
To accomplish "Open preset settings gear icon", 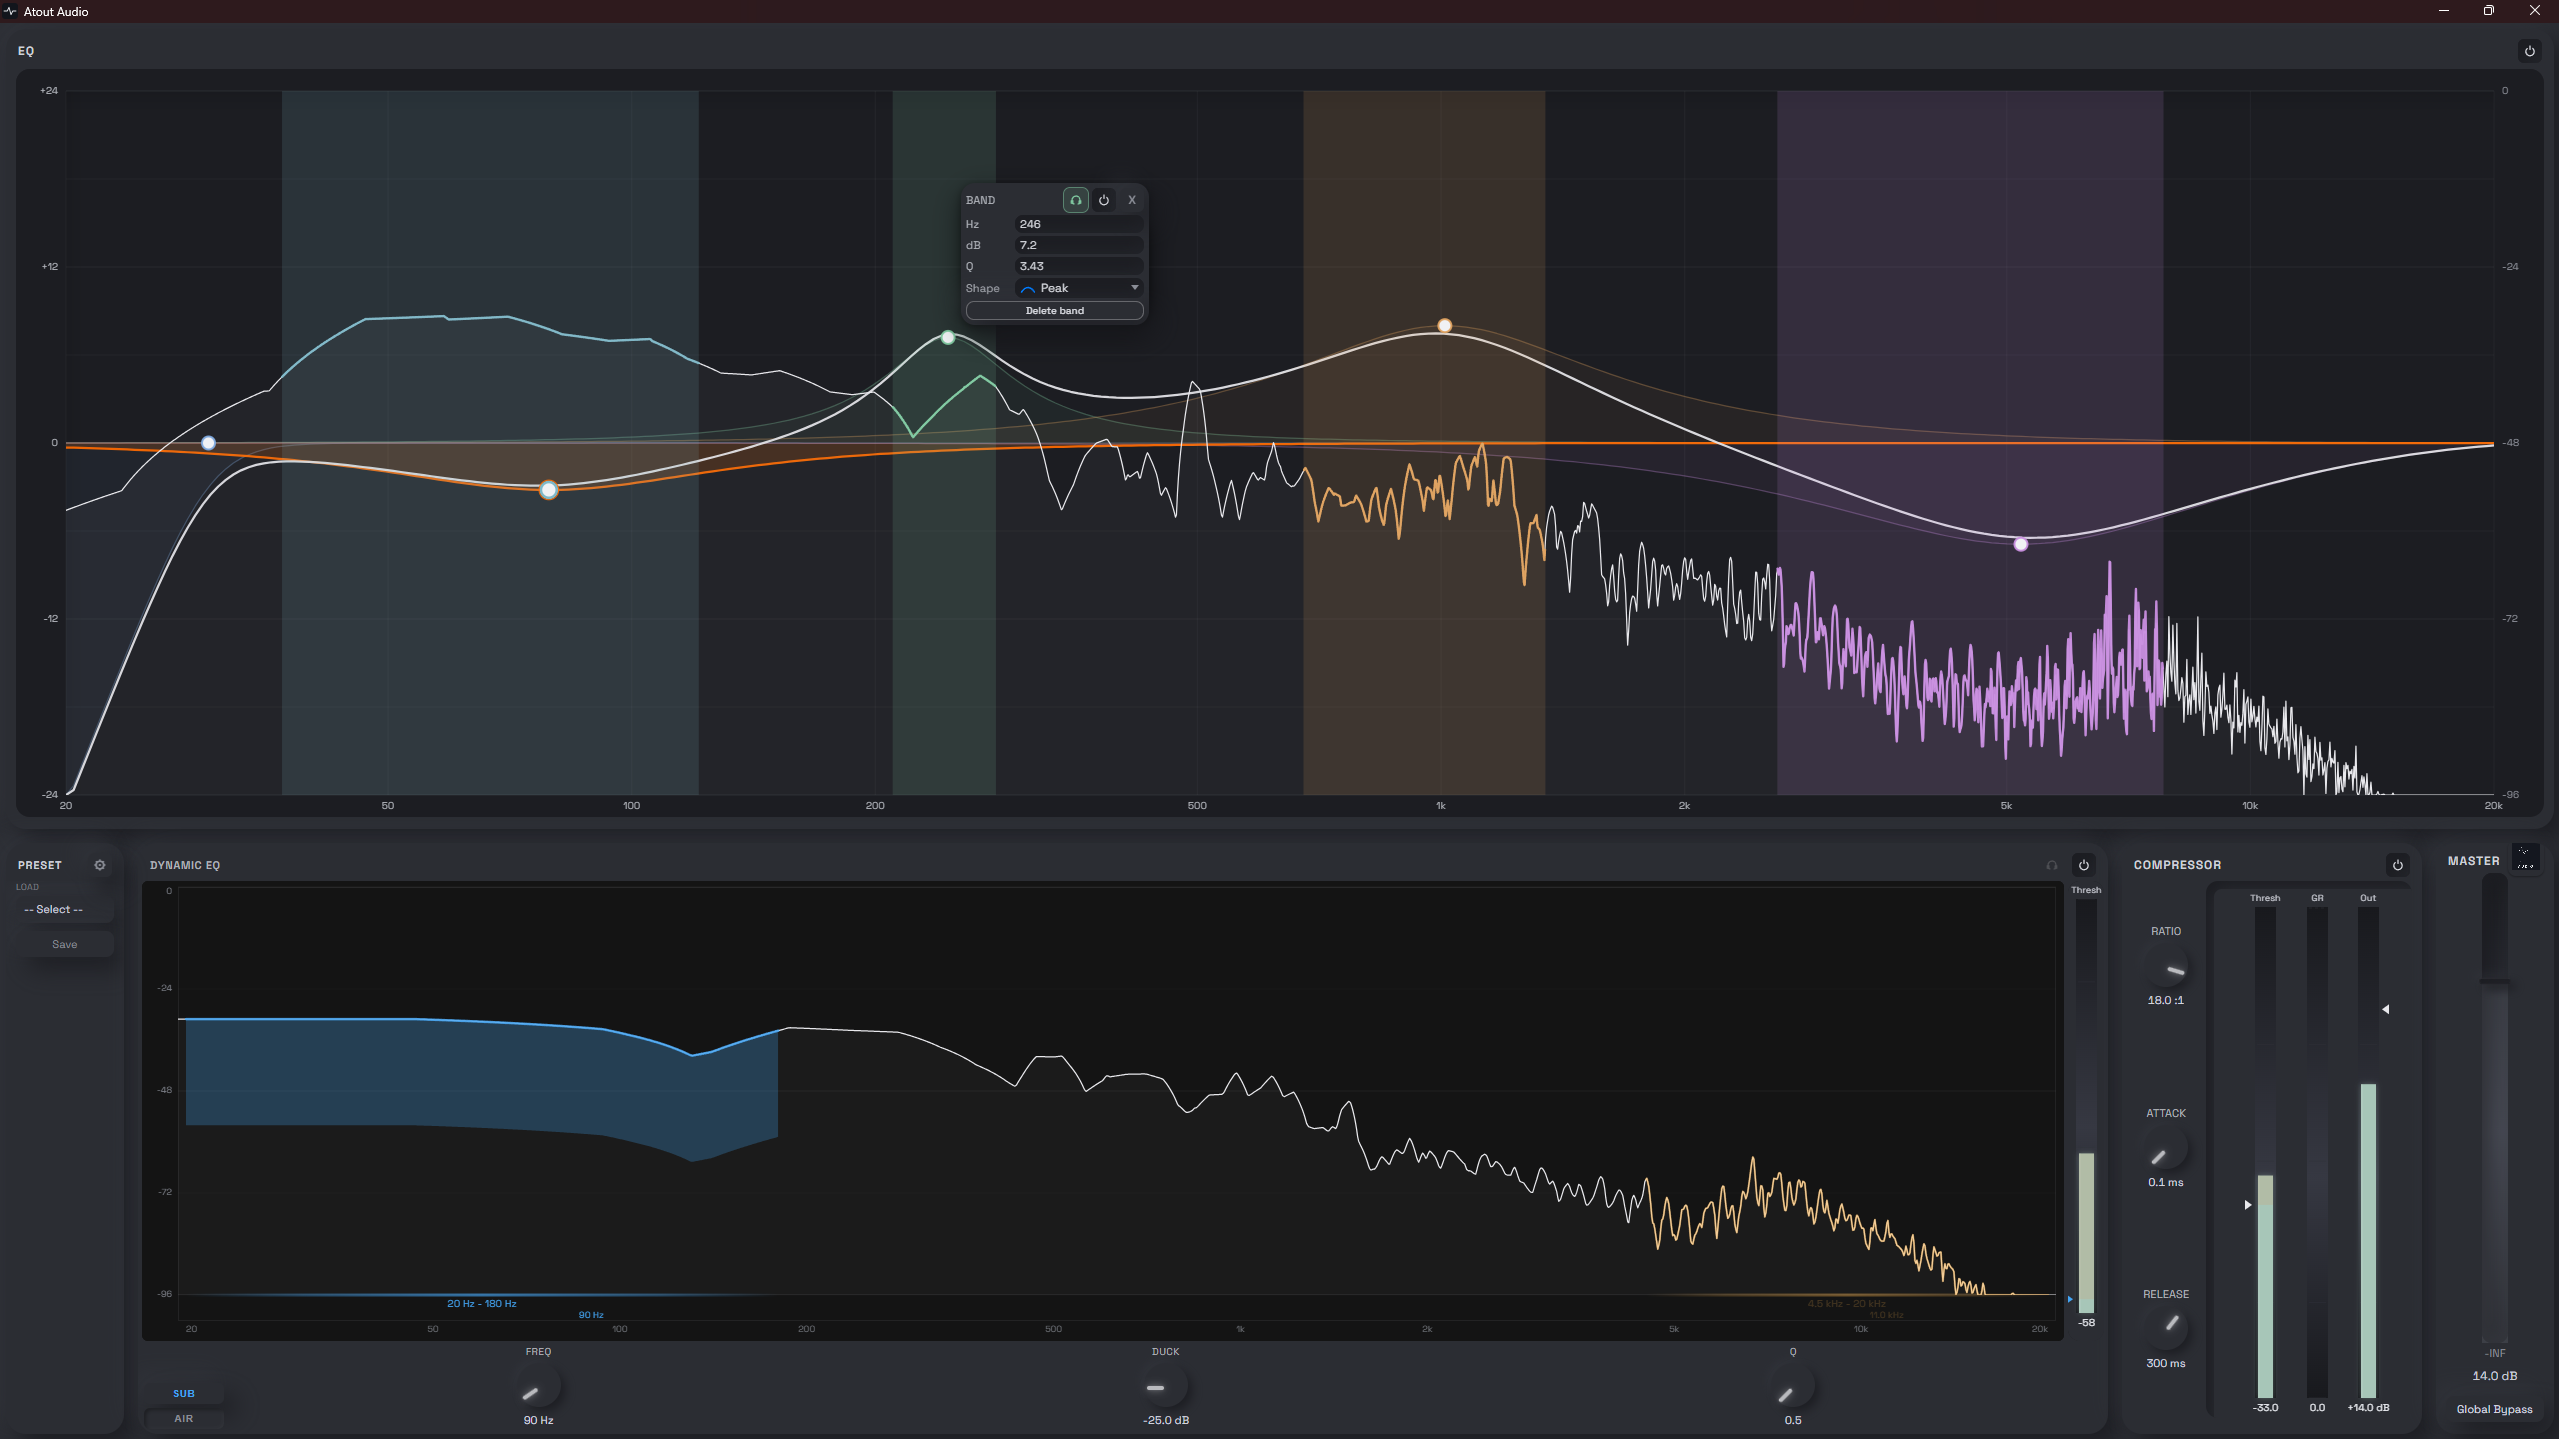I will click(100, 865).
